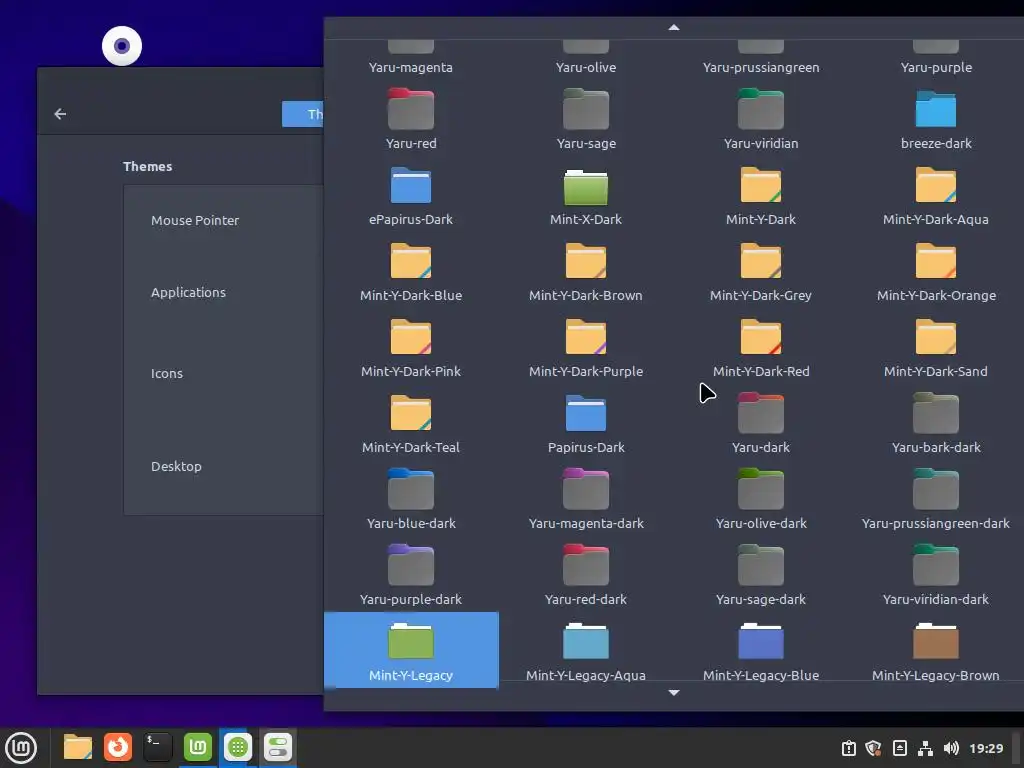The height and width of the screenshot is (768, 1024).
Task: Select the Yaru-prussiangreen-dark icon theme
Action: 936,498
